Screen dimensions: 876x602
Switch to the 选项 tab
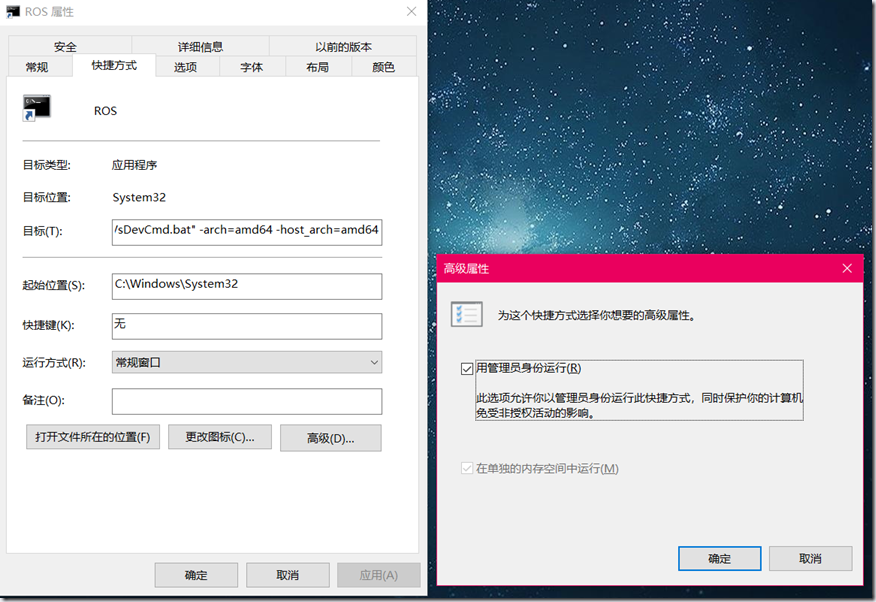(185, 67)
